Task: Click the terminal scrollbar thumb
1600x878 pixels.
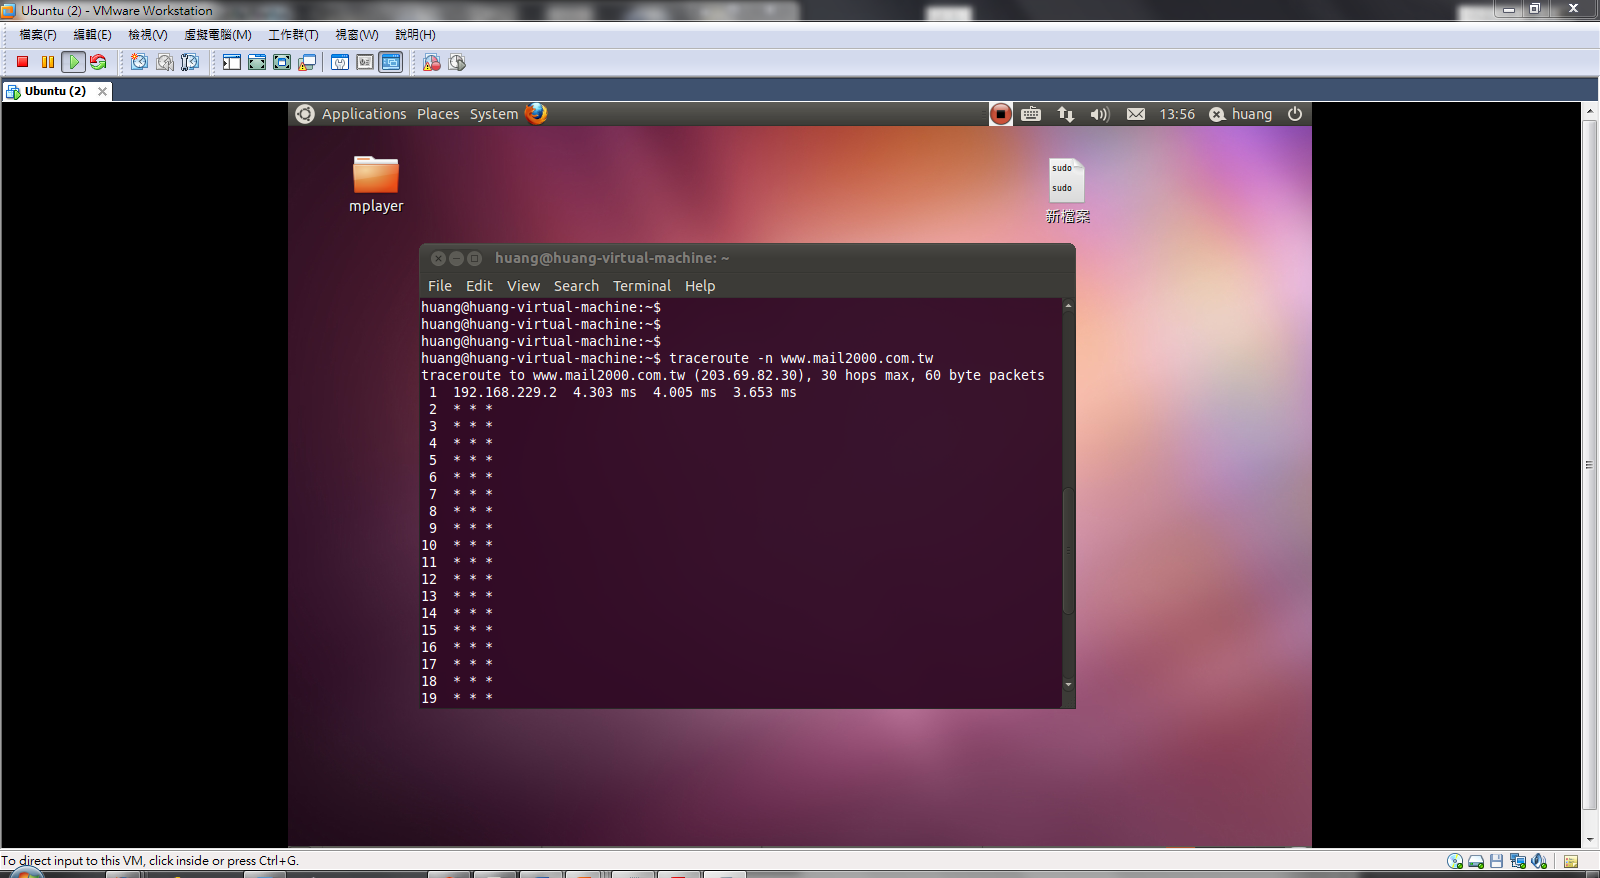Action: tap(1068, 550)
